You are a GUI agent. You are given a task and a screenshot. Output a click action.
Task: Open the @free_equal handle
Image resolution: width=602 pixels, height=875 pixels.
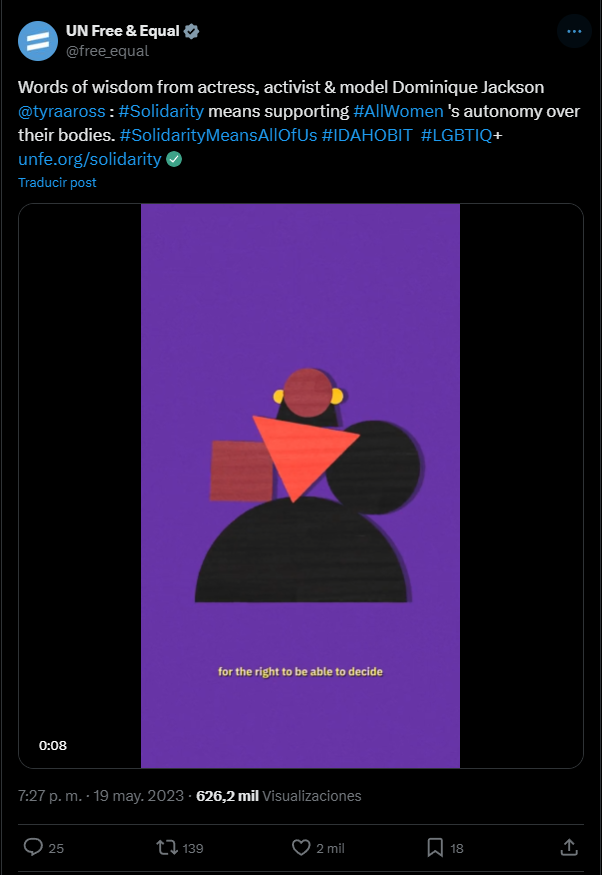click(107, 51)
